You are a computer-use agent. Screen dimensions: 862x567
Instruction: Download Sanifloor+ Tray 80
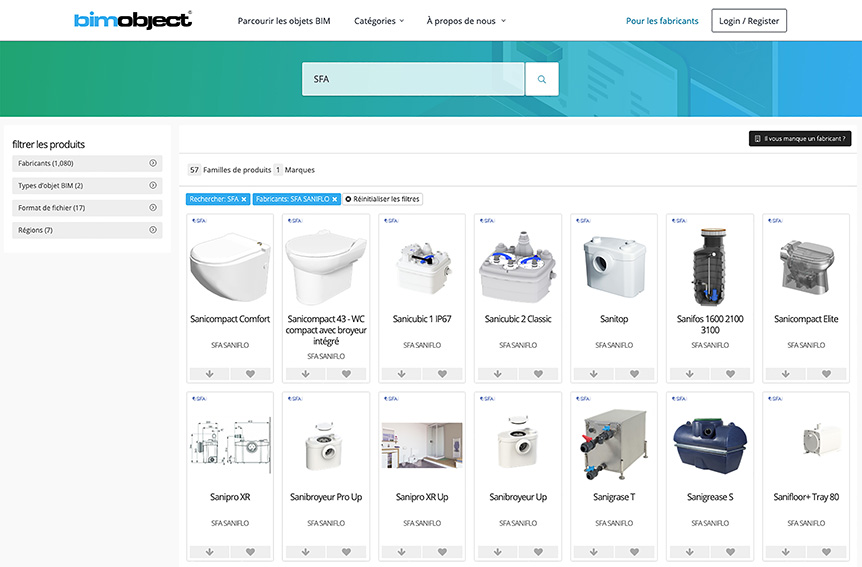pyautogui.click(x=786, y=552)
